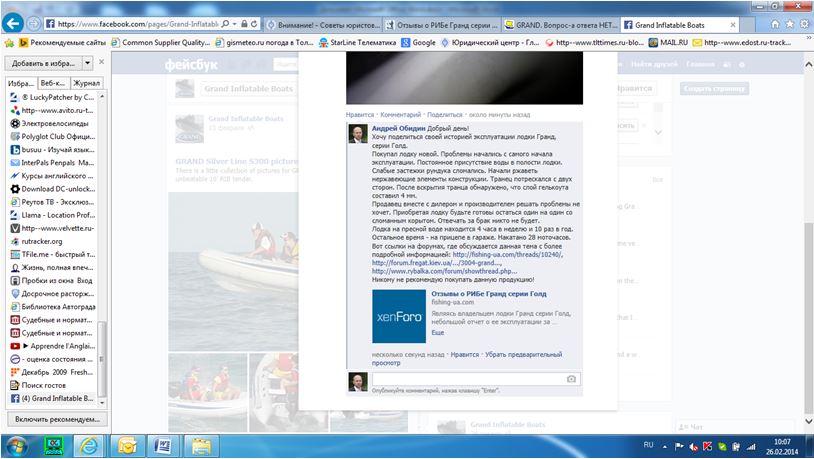The height and width of the screenshot is (459, 814).
Task: Open 'Common Supplier Quality...' favorite
Action: 161,43
